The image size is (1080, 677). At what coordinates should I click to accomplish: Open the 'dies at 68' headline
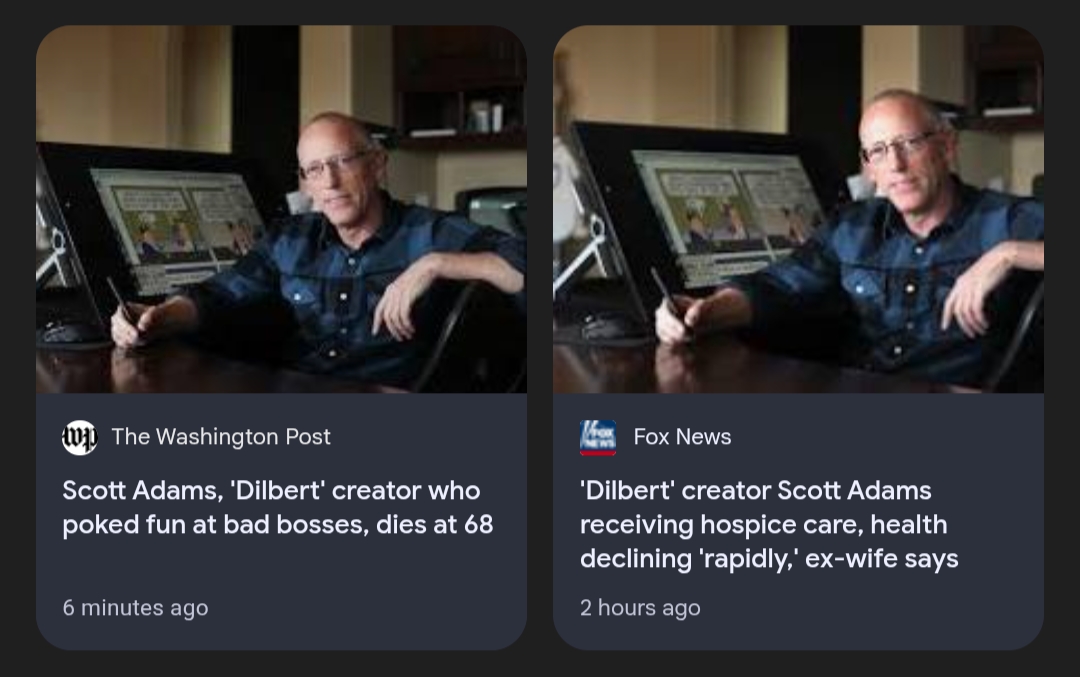click(278, 508)
